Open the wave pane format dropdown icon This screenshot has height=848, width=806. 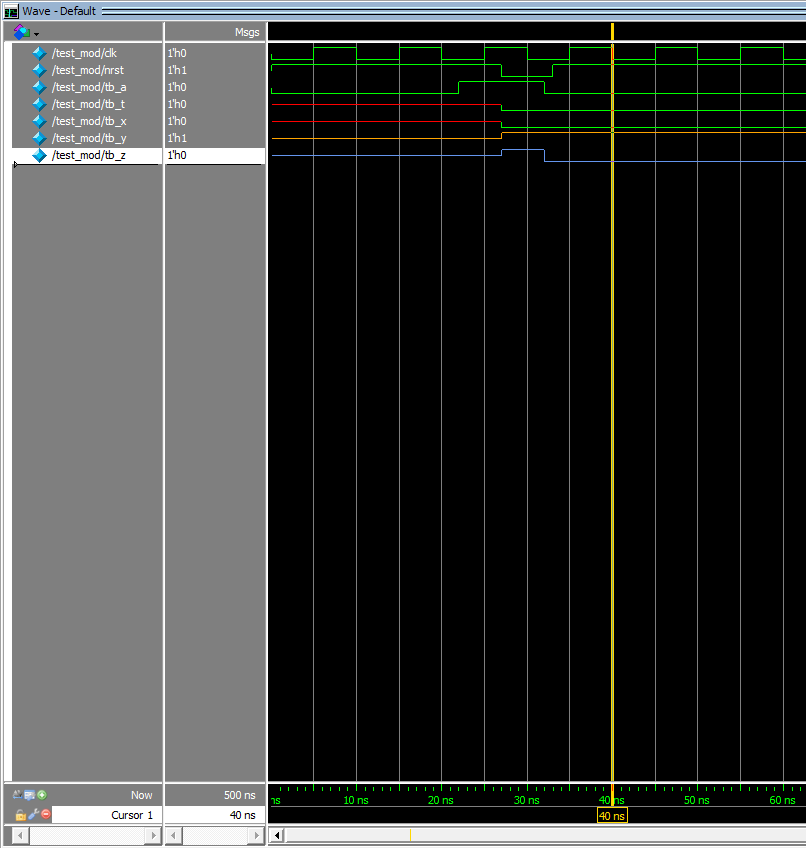click(22, 32)
